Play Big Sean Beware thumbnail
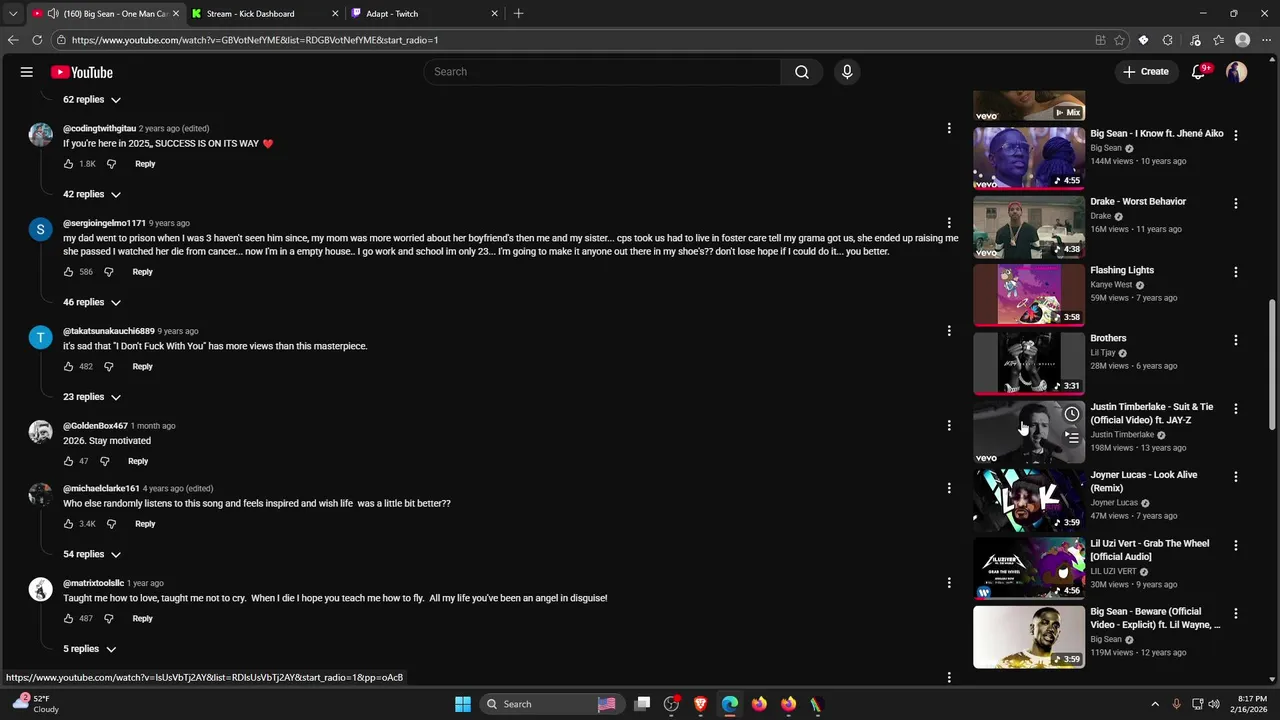Screen dimensions: 1280x720 click(1029, 637)
